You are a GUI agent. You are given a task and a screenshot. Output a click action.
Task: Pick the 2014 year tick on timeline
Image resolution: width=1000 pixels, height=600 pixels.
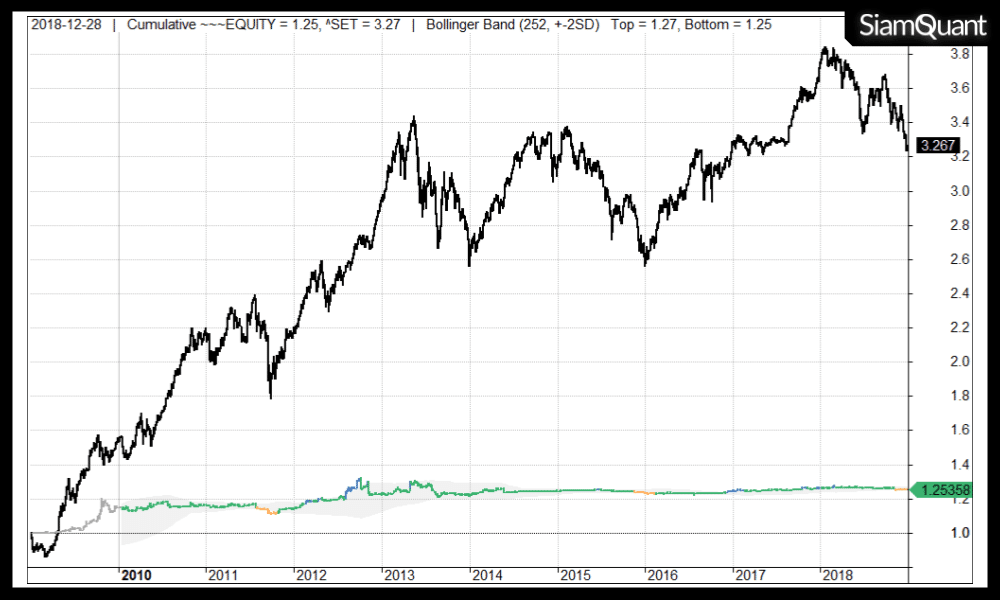click(x=486, y=575)
